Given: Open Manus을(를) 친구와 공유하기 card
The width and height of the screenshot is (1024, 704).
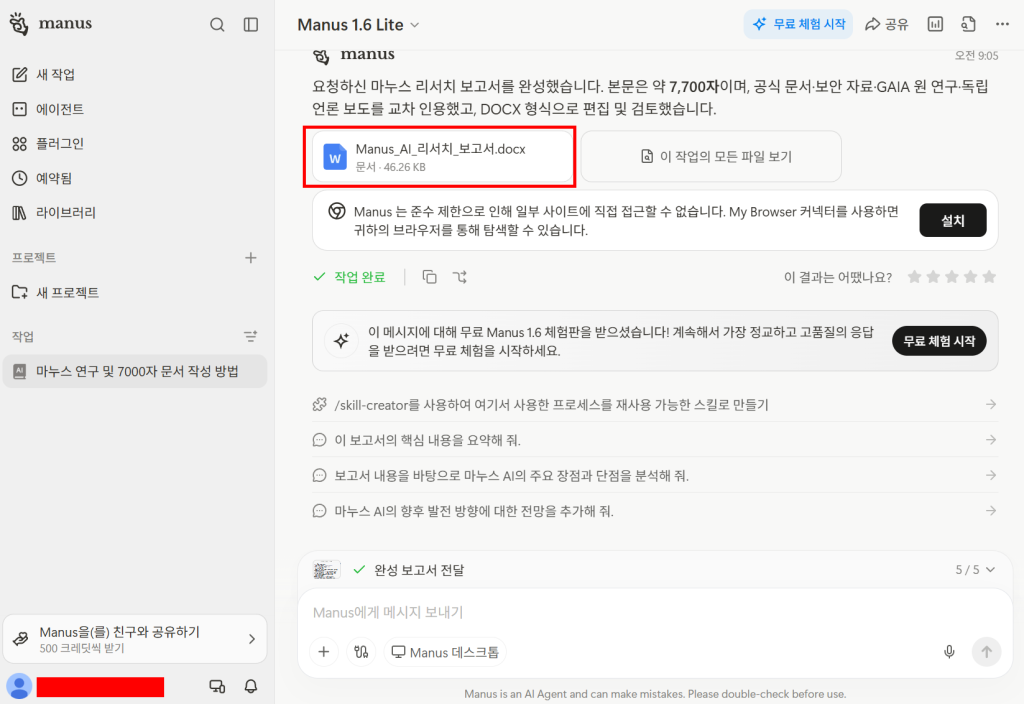Looking at the screenshot, I should 136,639.
